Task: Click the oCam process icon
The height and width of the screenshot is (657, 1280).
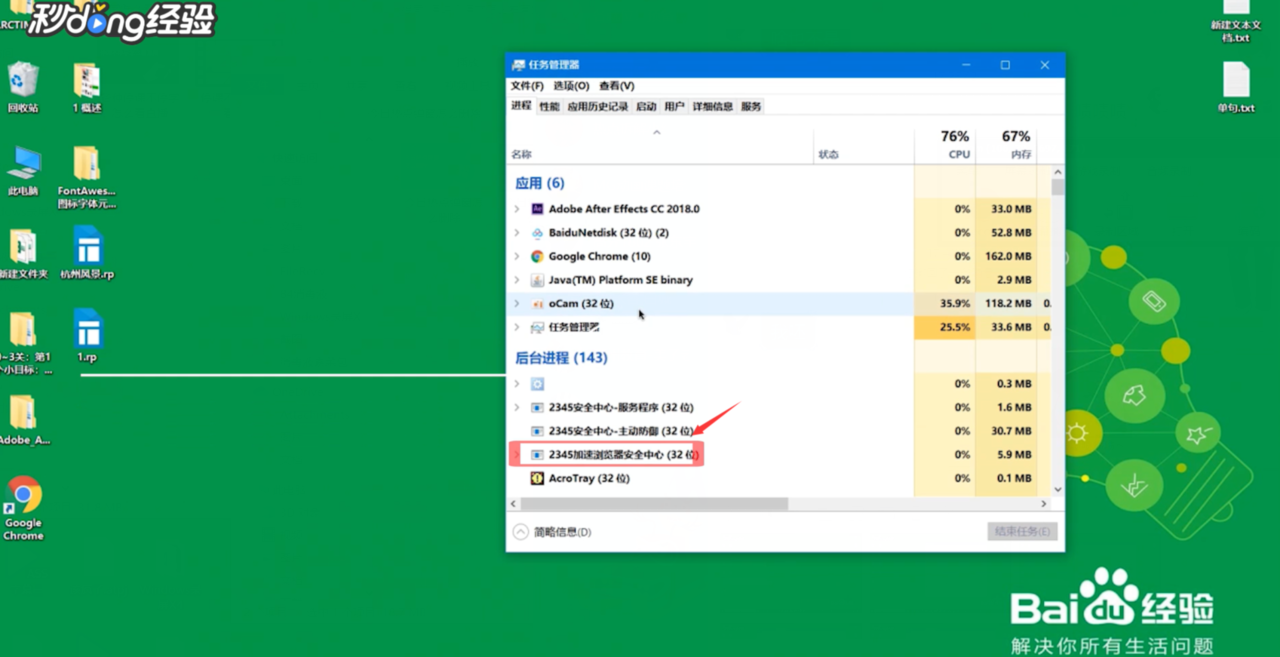Action: click(x=537, y=303)
